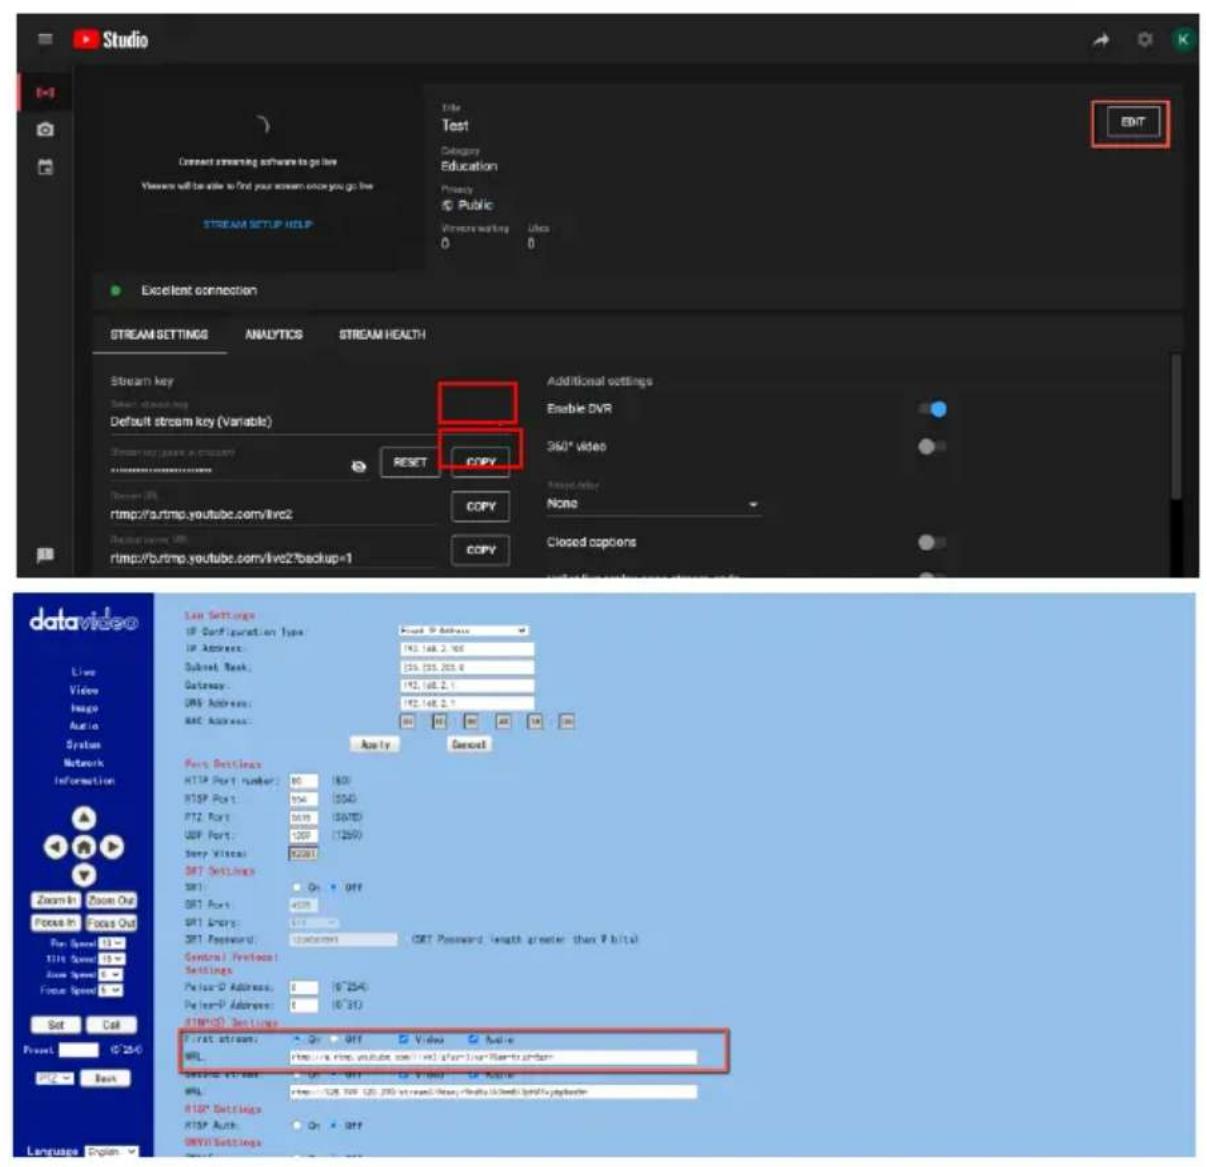Open the Image menu in datavideo sidebar
1207x1167 pixels.
[x=84, y=708]
